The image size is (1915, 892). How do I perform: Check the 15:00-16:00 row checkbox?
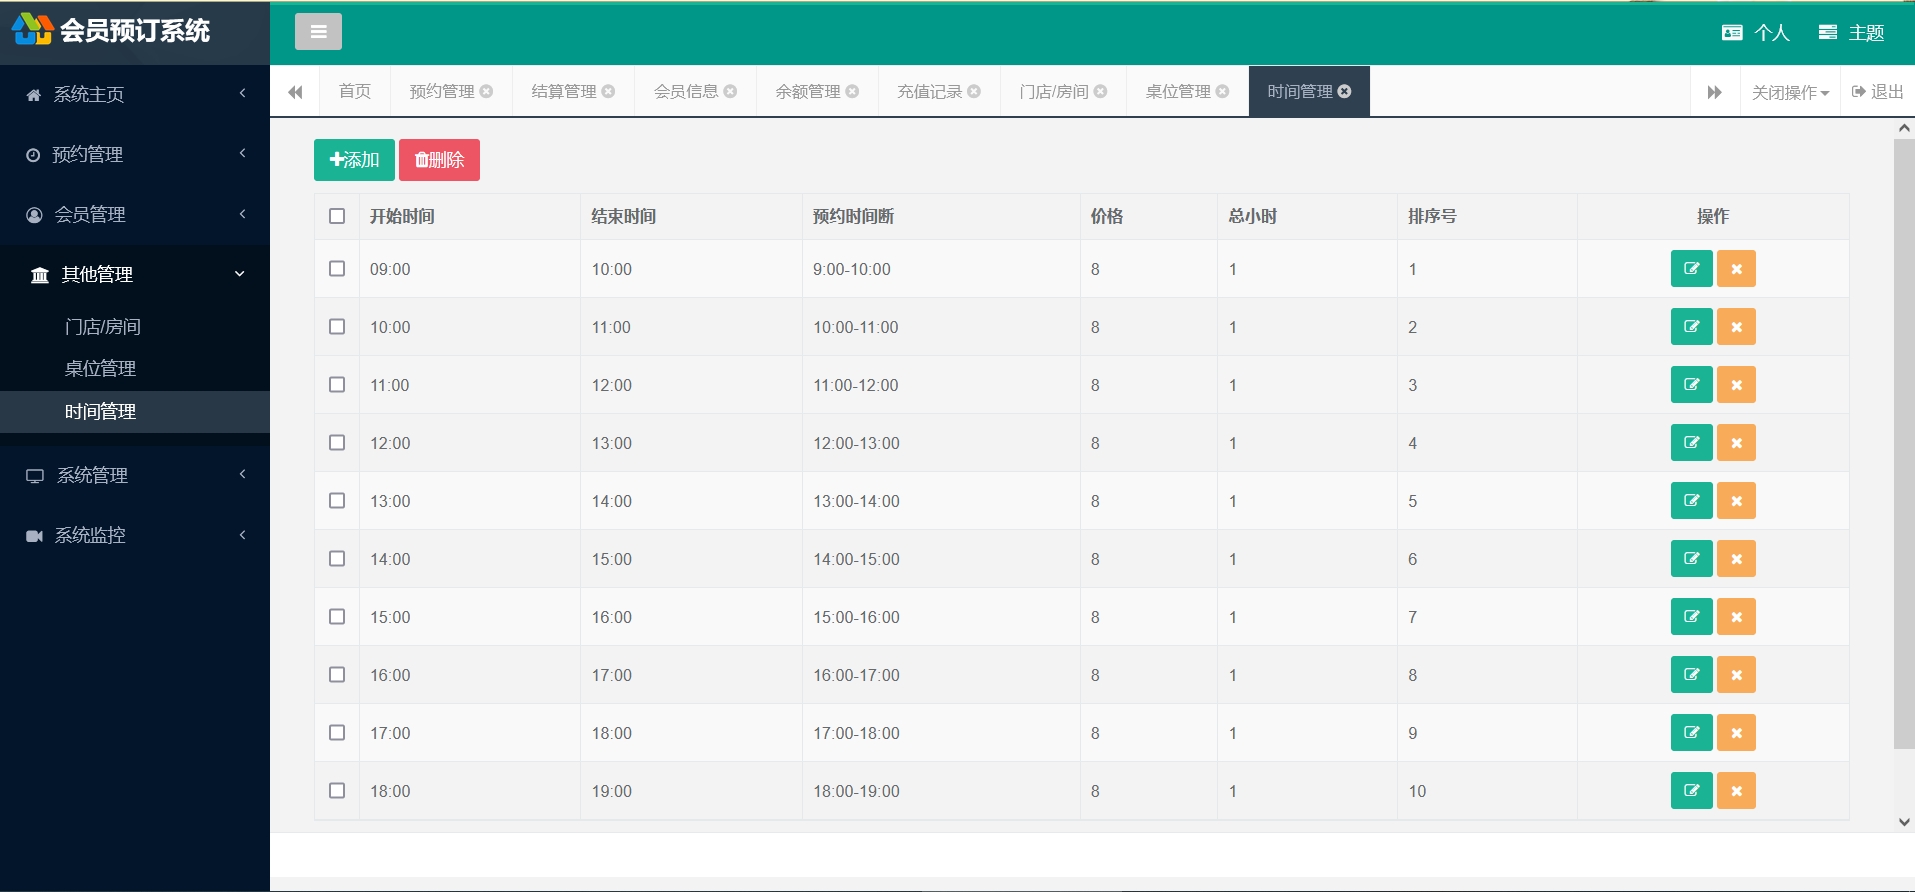click(337, 617)
